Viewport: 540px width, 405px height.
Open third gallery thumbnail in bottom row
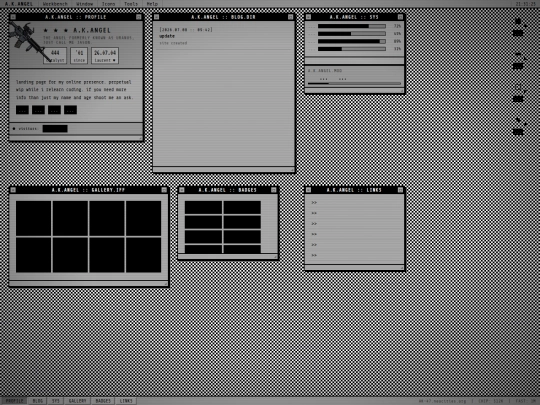tap(107, 255)
